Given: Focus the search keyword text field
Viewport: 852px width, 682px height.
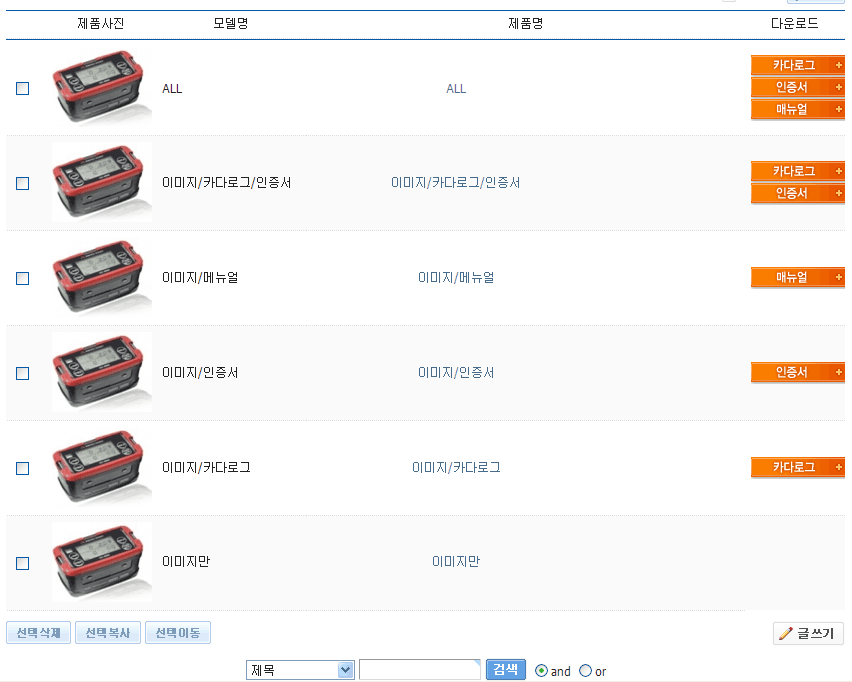Looking at the screenshot, I should tap(419, 670).
